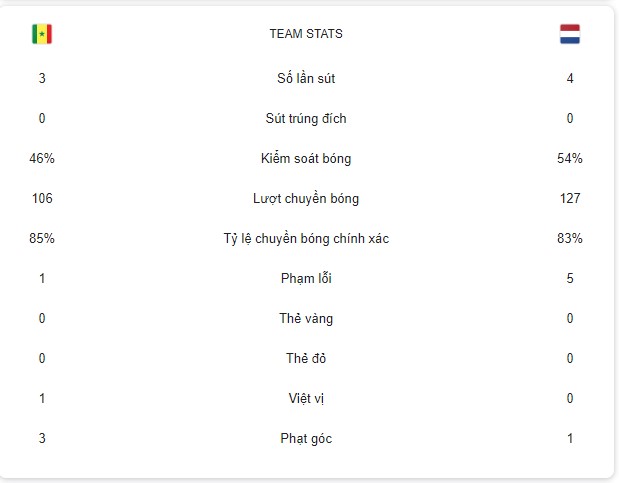The height and width of the screenshot is (483, 619).
Task: Select the Thẻ đỏ label
Action: (x=306, y=358)
